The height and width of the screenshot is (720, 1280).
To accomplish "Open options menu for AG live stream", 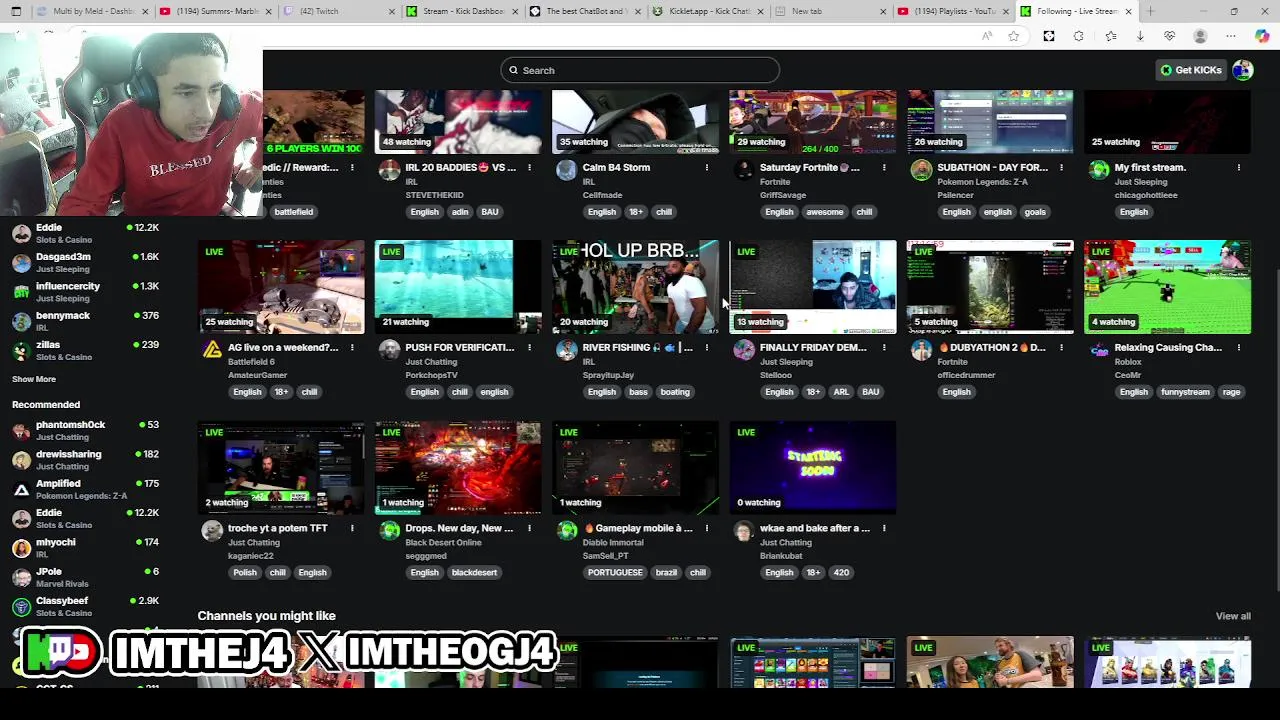I will pyautogui.click(x=352, y=348).
